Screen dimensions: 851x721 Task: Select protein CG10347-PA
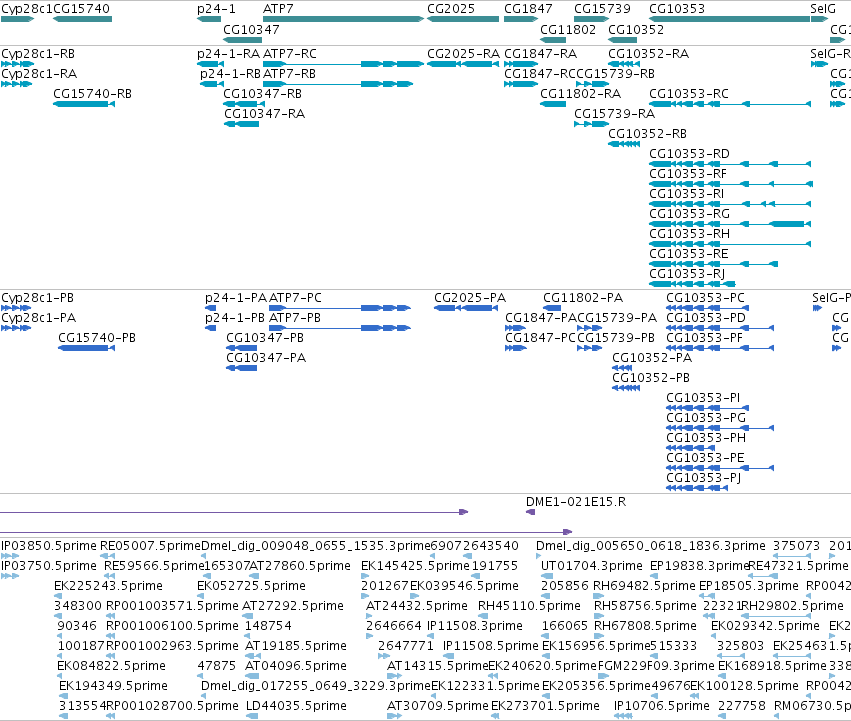click(x=242, y=368)
